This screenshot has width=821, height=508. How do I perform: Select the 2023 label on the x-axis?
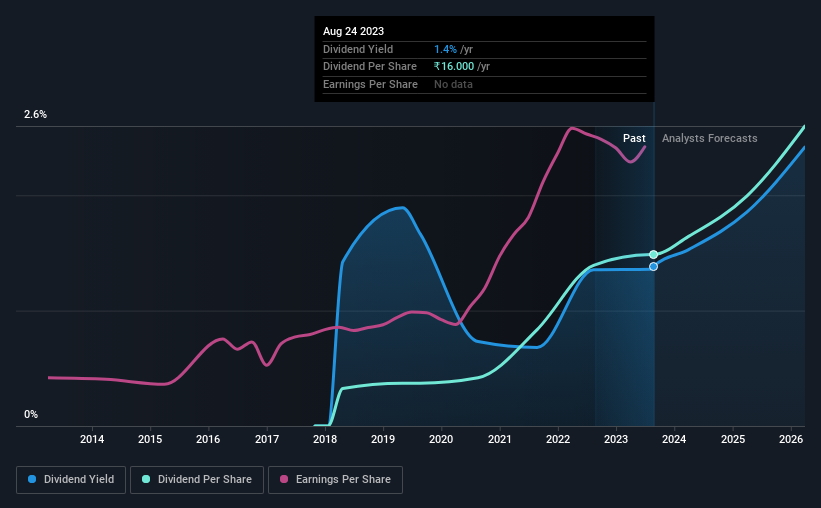pyautogui.click(x=616, y=439)
